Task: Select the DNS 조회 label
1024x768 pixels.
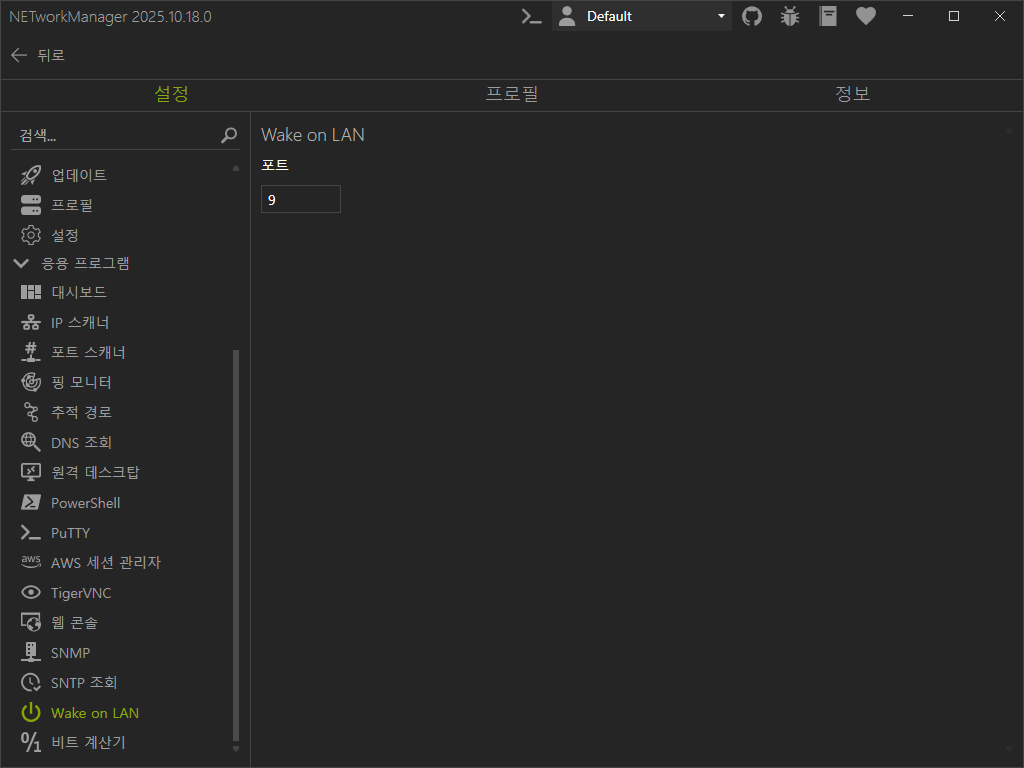Action: [x=82, y=442]
